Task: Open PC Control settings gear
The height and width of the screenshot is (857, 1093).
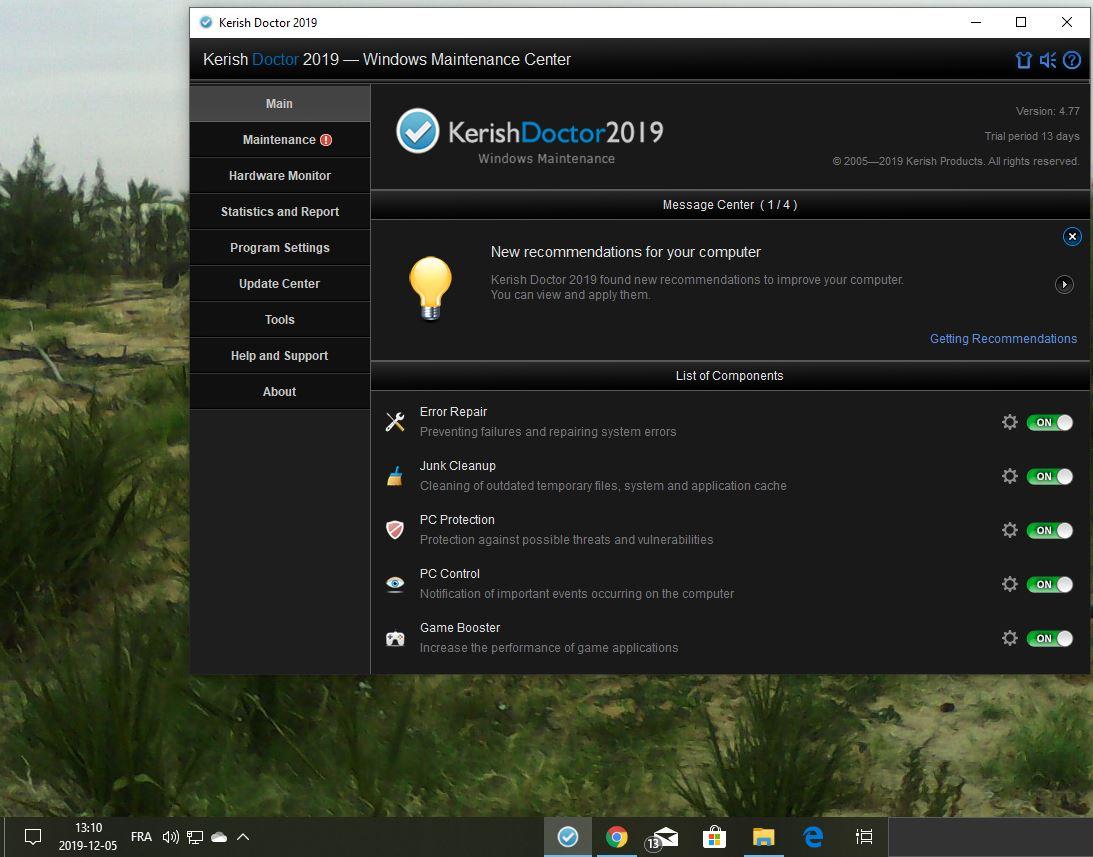Action: 1009,584
